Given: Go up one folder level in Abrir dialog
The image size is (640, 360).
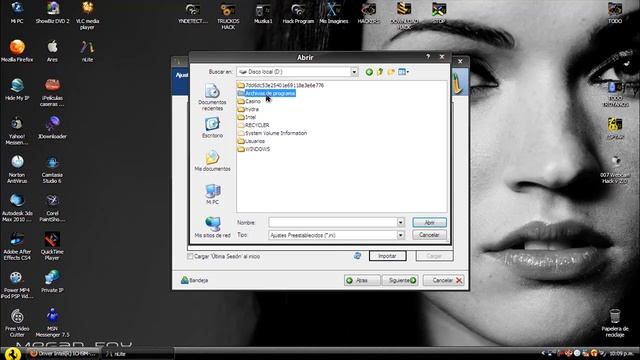Looking at the screenshot, I should pos(380,72).
